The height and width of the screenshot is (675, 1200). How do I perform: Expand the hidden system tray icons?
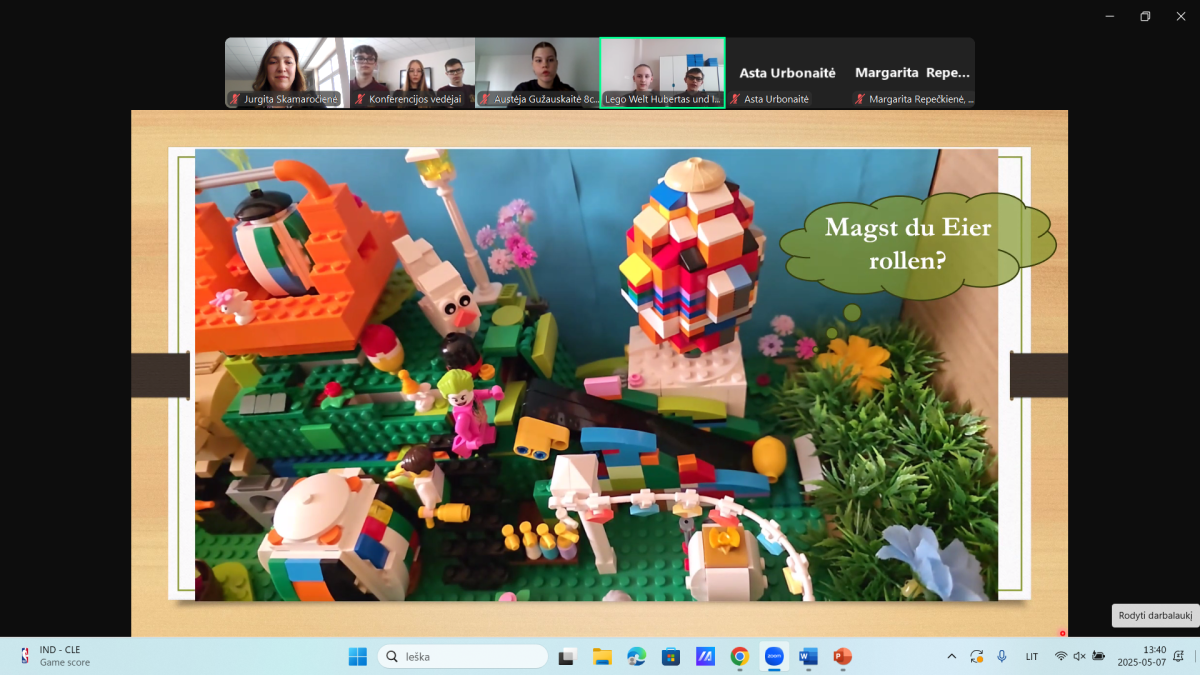(x=951, y=657)
